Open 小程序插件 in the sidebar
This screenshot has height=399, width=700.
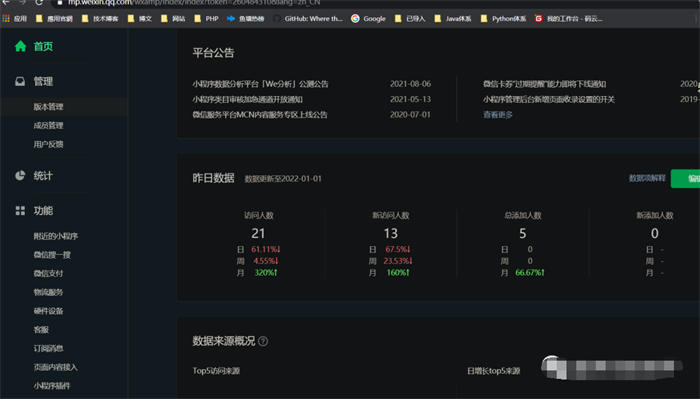coord(52,386)
